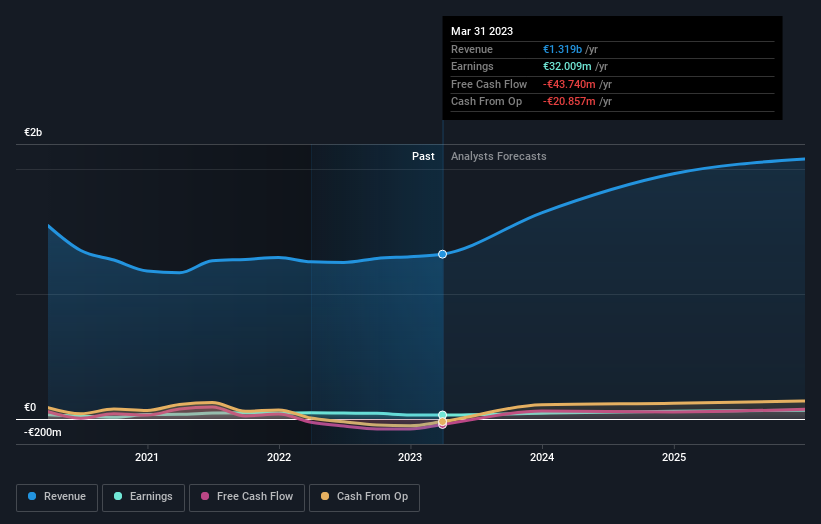Image resolution: width=821 pixels, height=524 pixels.
Task: Click the Past section label
Action: pos(423,156)
